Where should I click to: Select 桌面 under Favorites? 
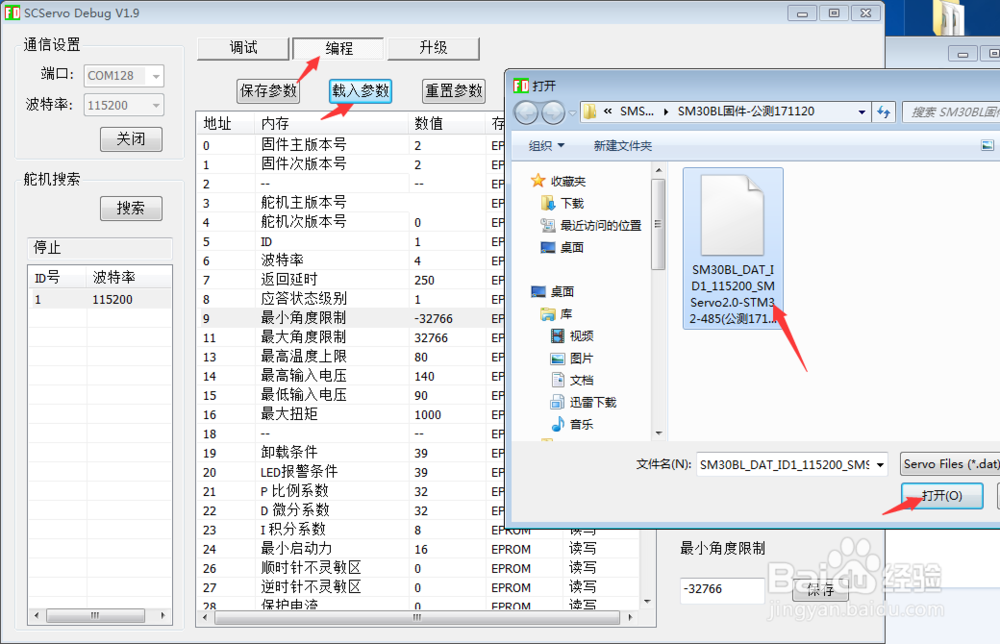[x=562, y=247]
